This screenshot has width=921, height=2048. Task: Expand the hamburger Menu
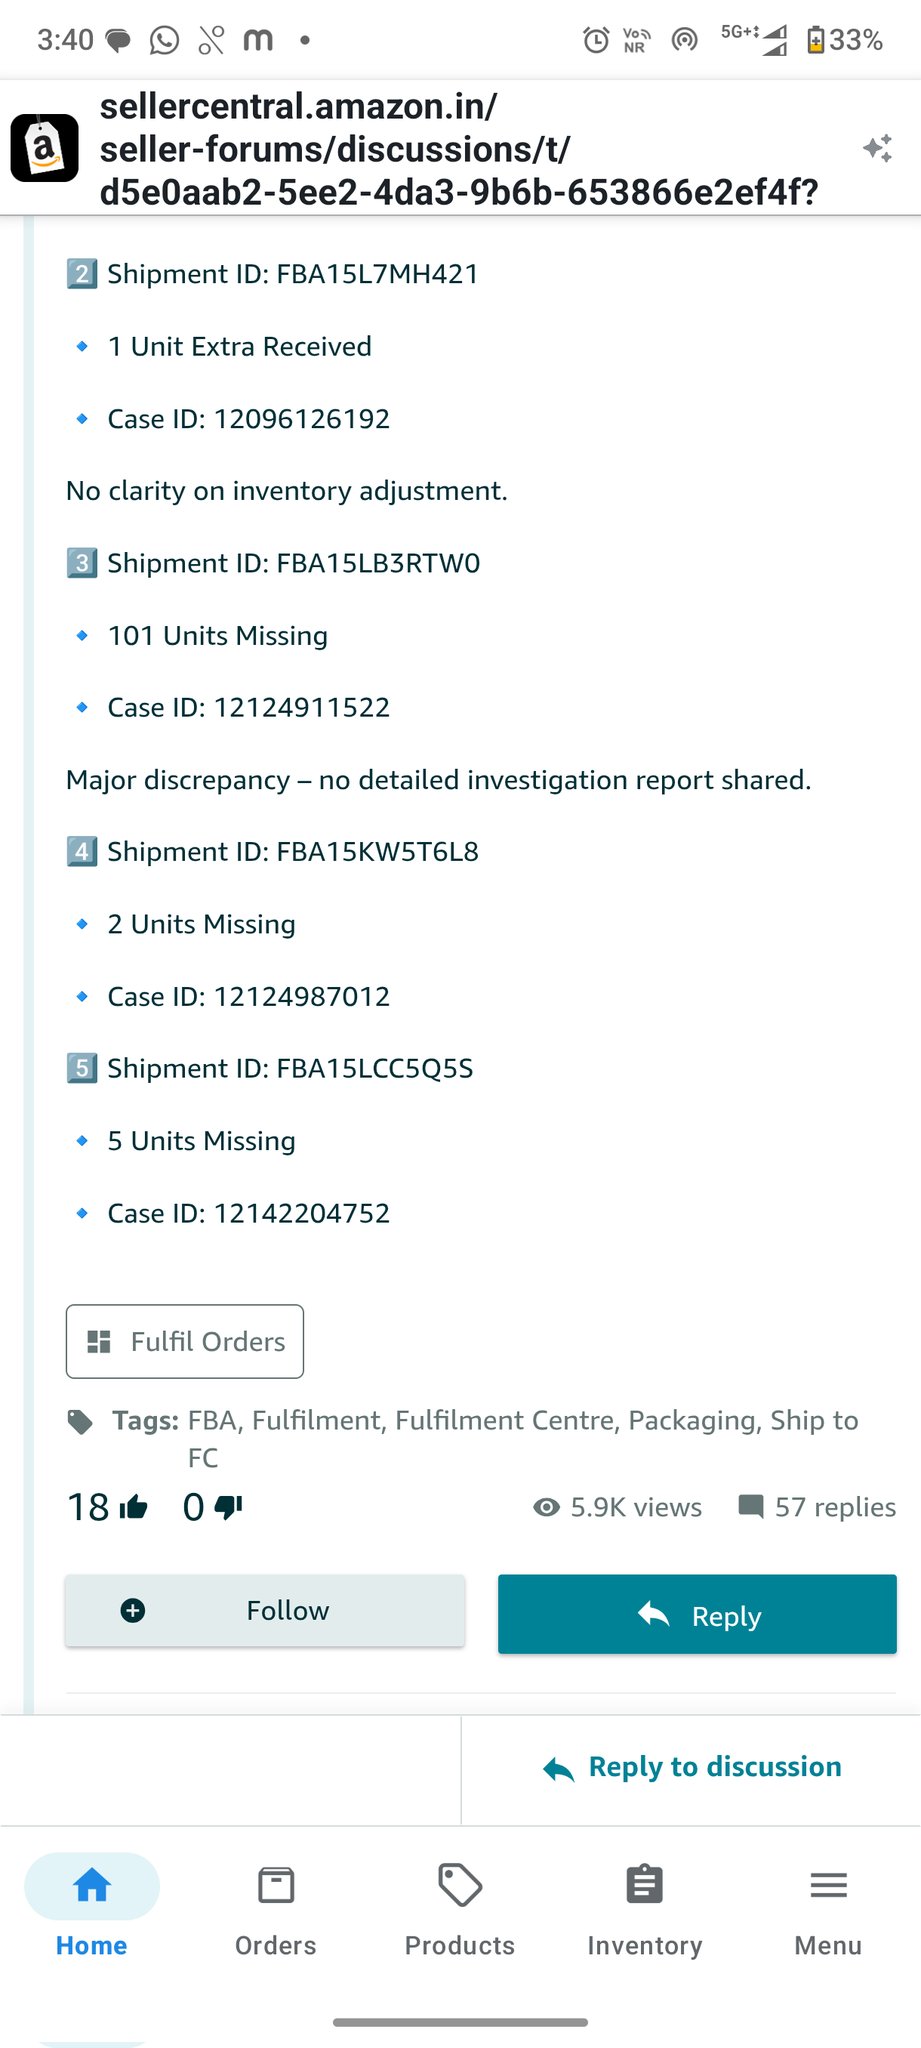coord(828,1907)
